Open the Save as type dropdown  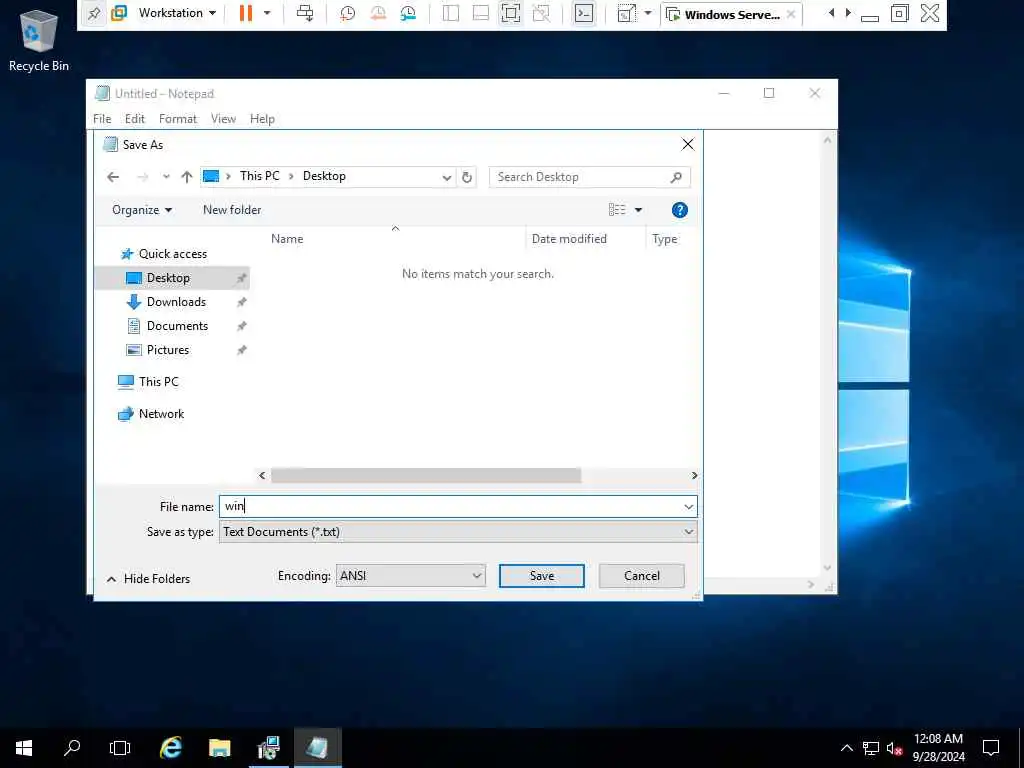click(x=458, y=532)
